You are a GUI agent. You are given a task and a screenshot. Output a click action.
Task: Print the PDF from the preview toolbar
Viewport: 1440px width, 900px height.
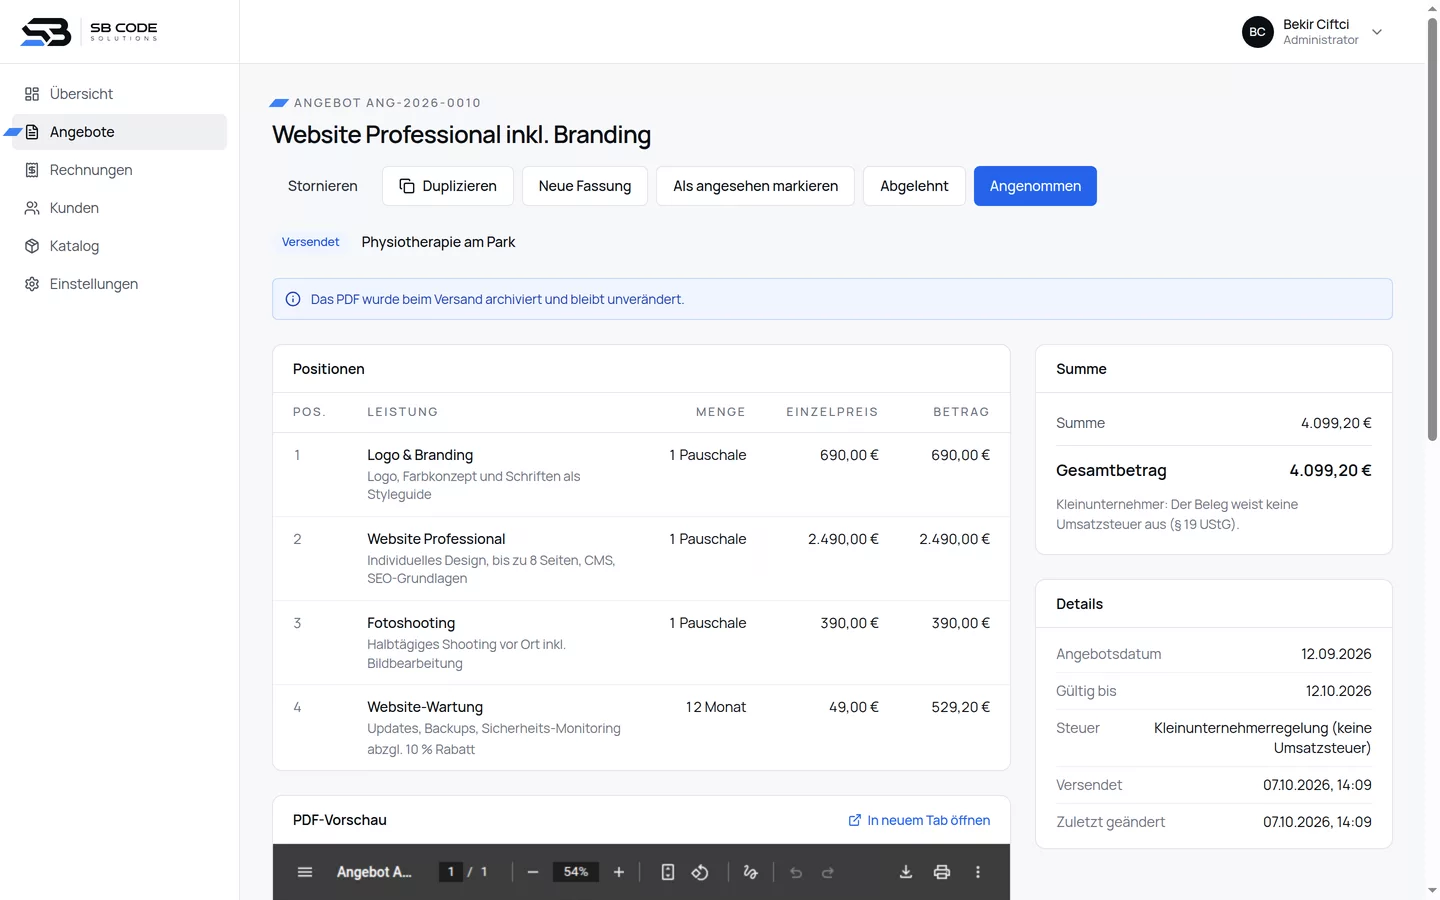point(942,872)
